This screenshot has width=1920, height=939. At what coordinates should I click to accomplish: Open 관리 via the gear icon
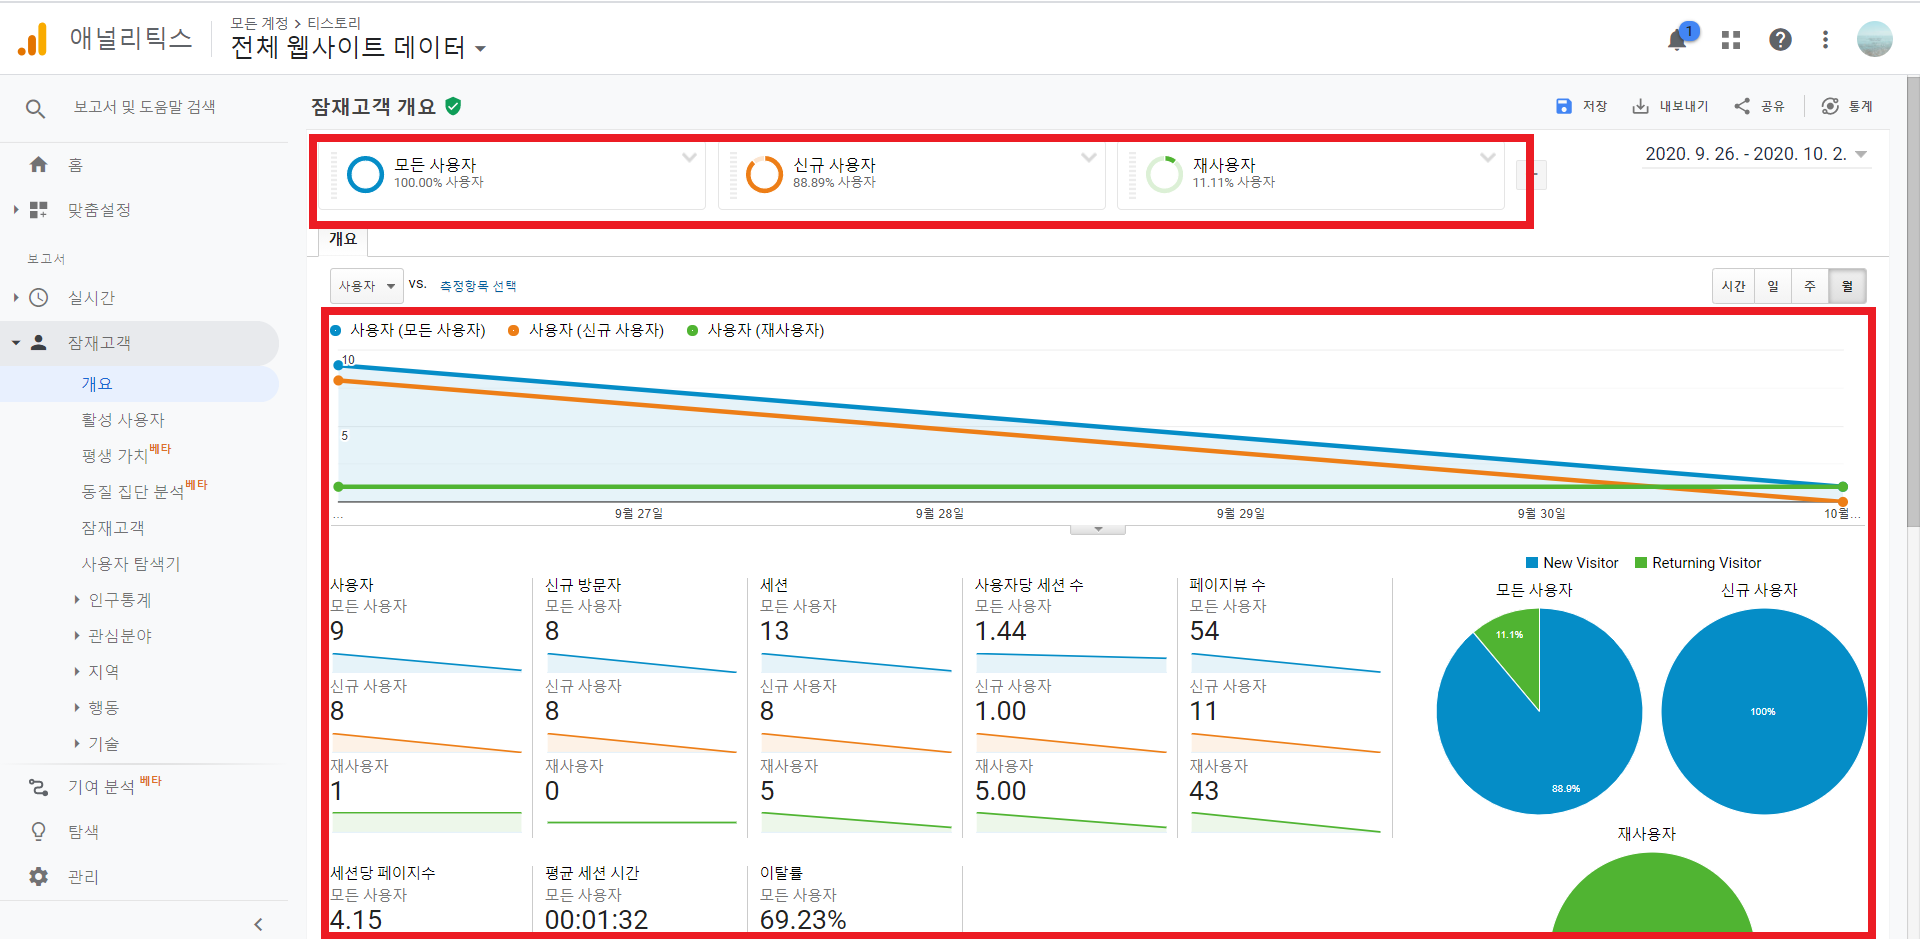point(38,876)
